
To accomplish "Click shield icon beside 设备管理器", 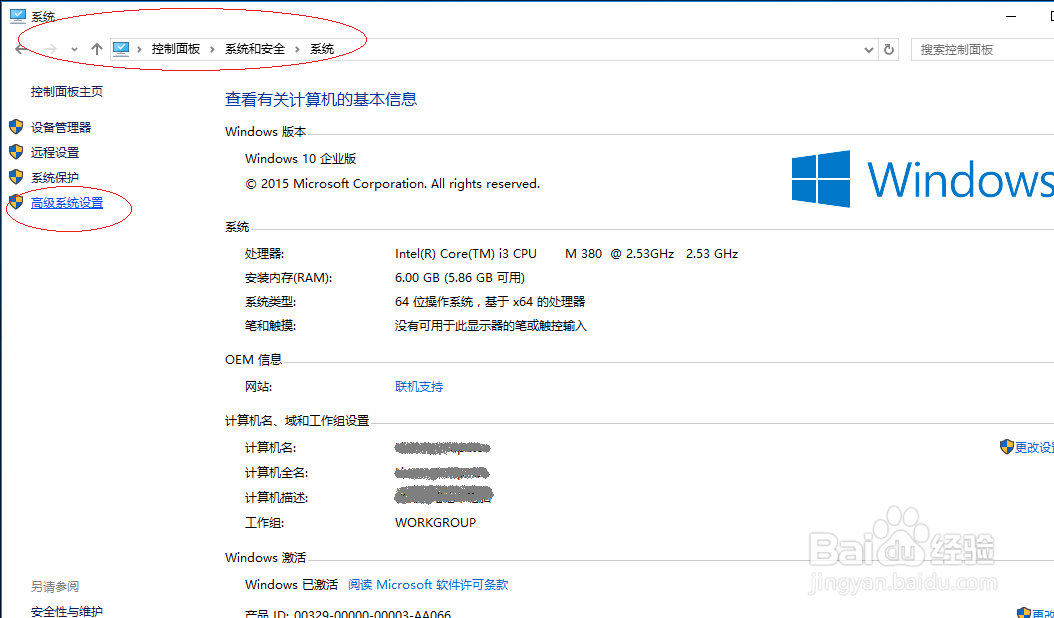I will tap(16, 126).
